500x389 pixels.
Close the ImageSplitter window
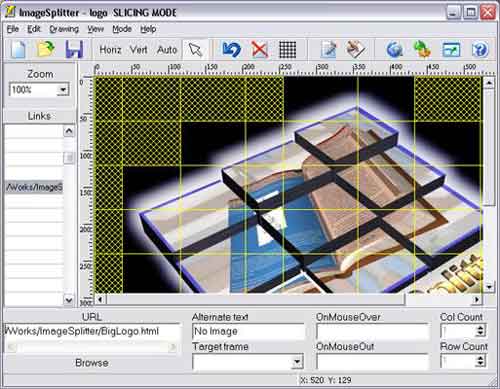(x=488, y=12)
